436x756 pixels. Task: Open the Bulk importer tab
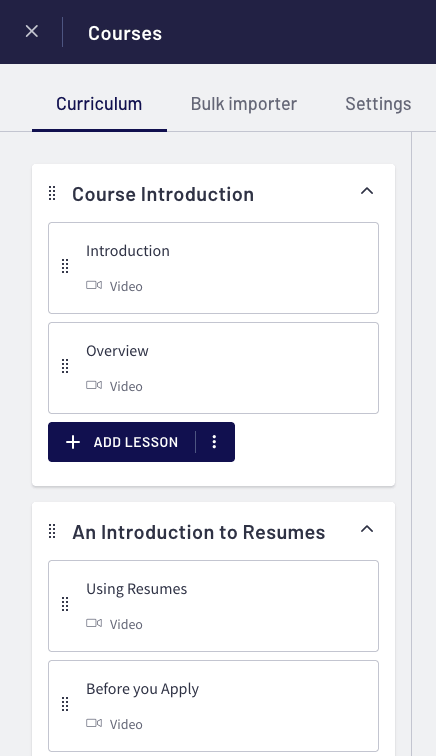[x=244, y=104]
